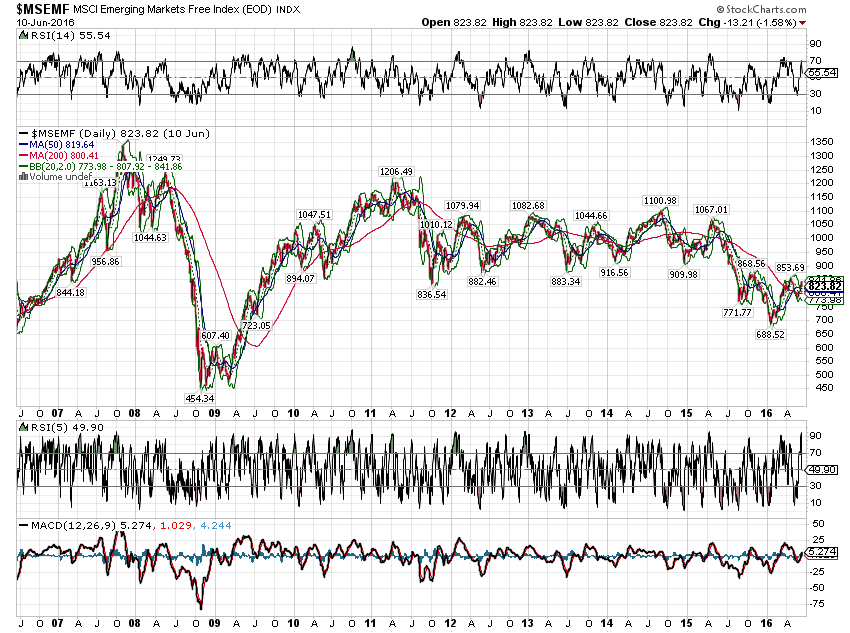Viewport: 850px width, 633px height.
Task: Click the 868.56 price annotation
Action: [751, 263]
